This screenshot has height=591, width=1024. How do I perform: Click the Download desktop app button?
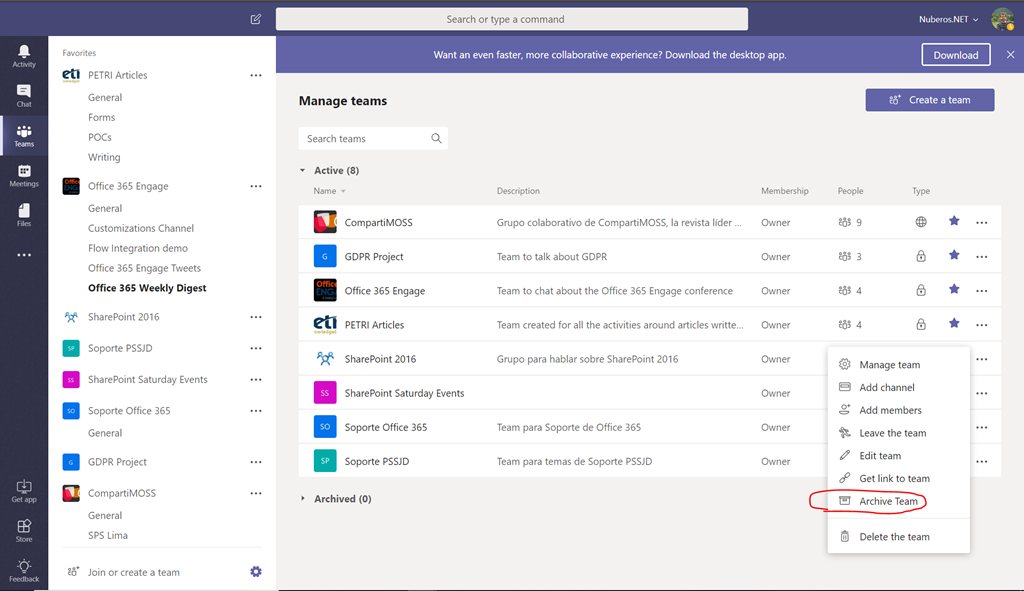tap(955, 55)
